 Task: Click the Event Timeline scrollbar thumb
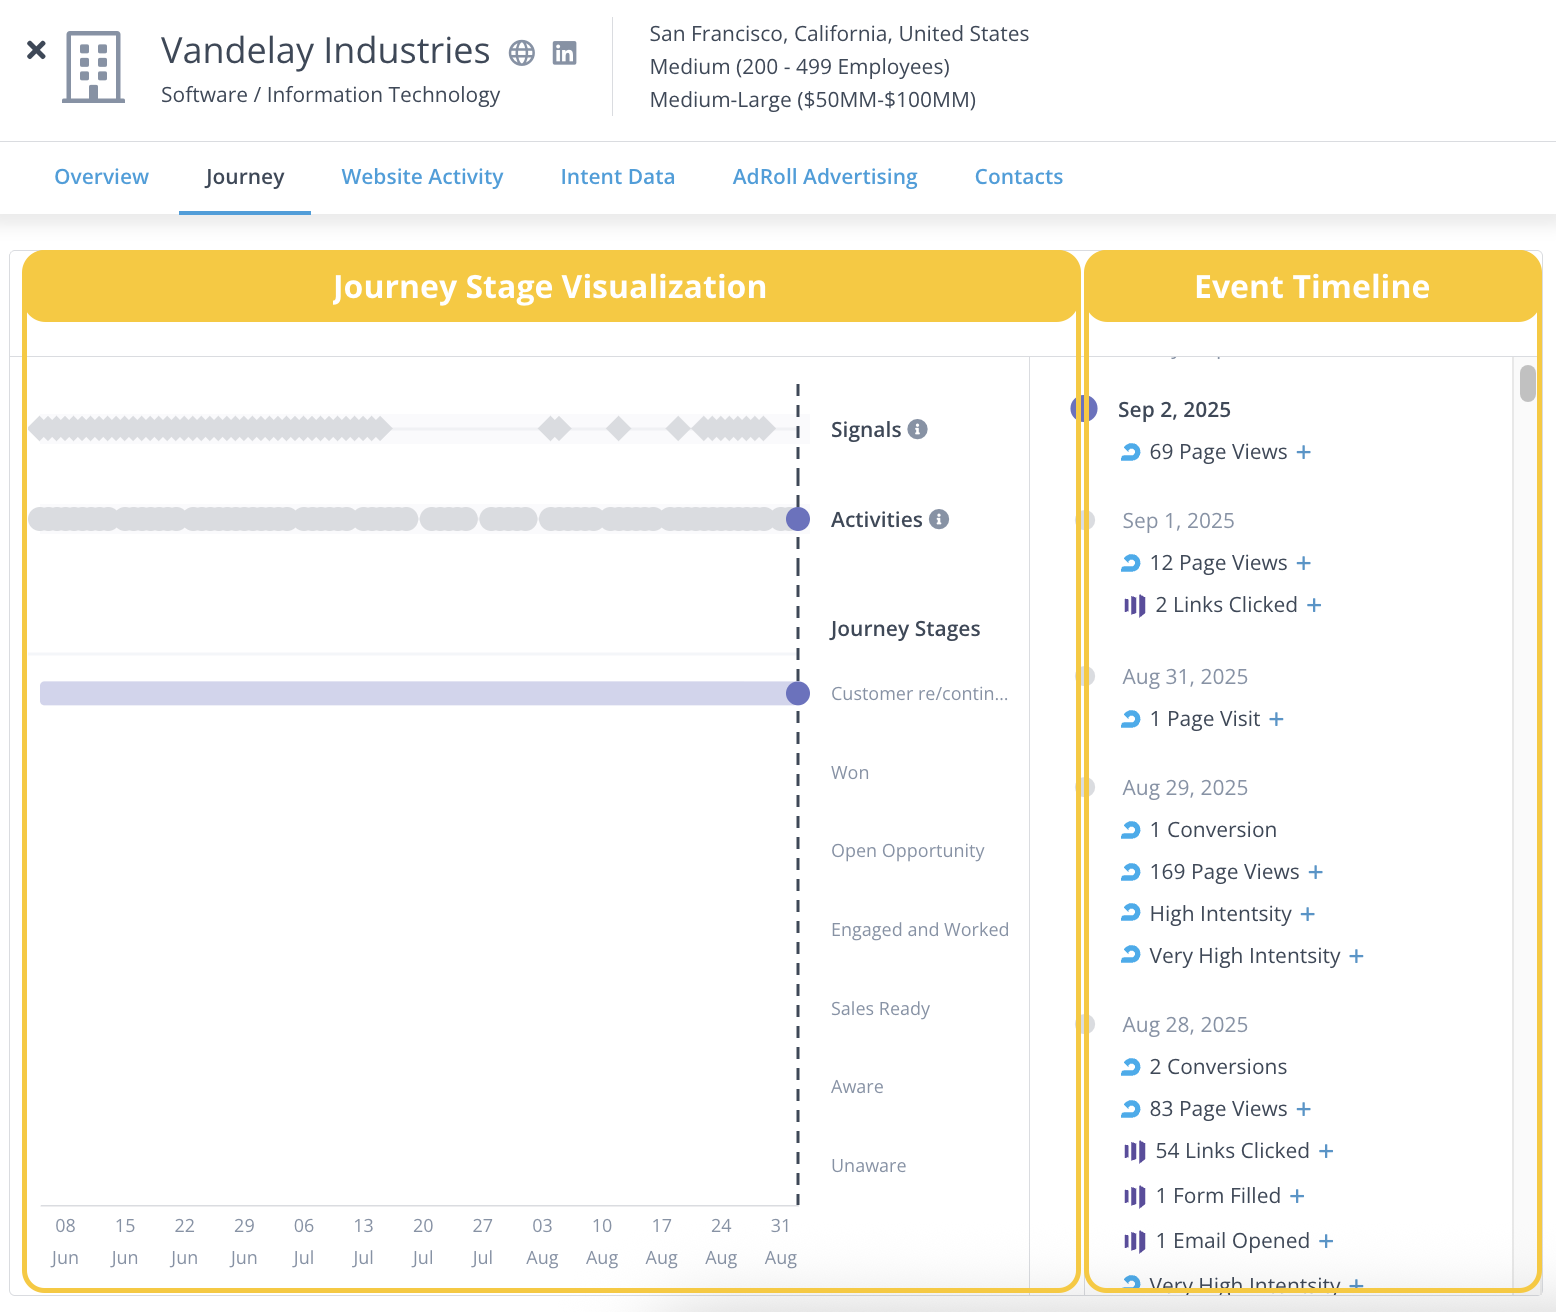click(1527, 383)
